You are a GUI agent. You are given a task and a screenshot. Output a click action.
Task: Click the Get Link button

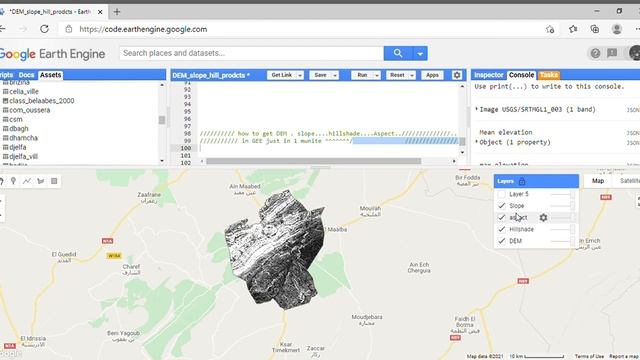[282, 75]
